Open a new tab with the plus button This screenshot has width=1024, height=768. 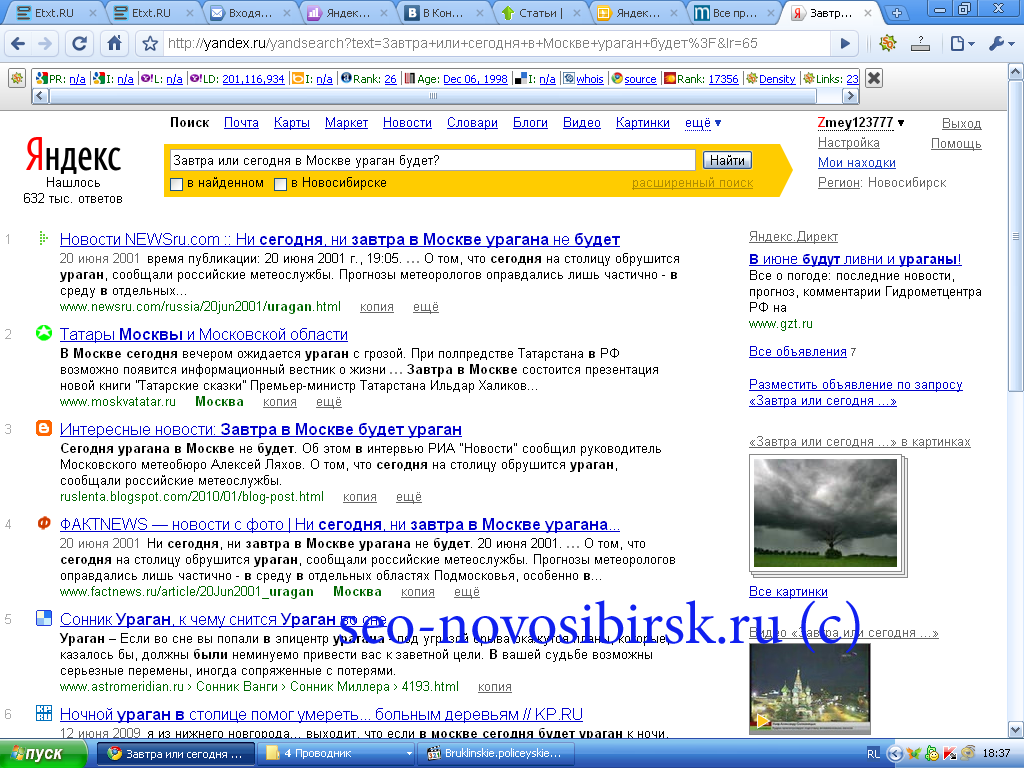[x=897, y=12]
